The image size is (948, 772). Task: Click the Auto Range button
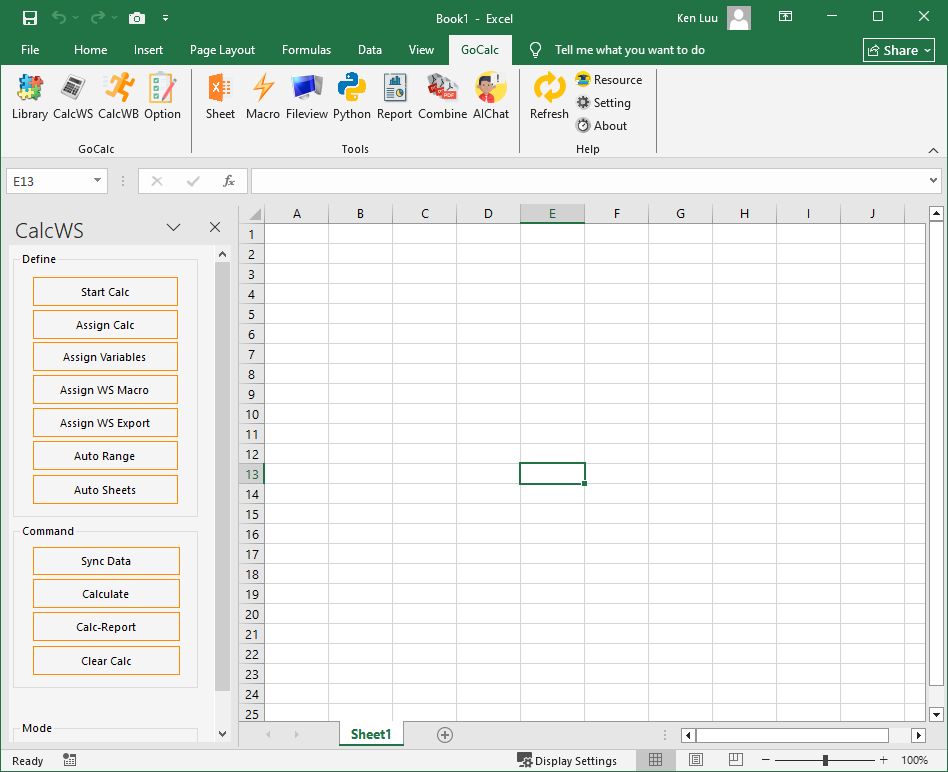(105, 456)
